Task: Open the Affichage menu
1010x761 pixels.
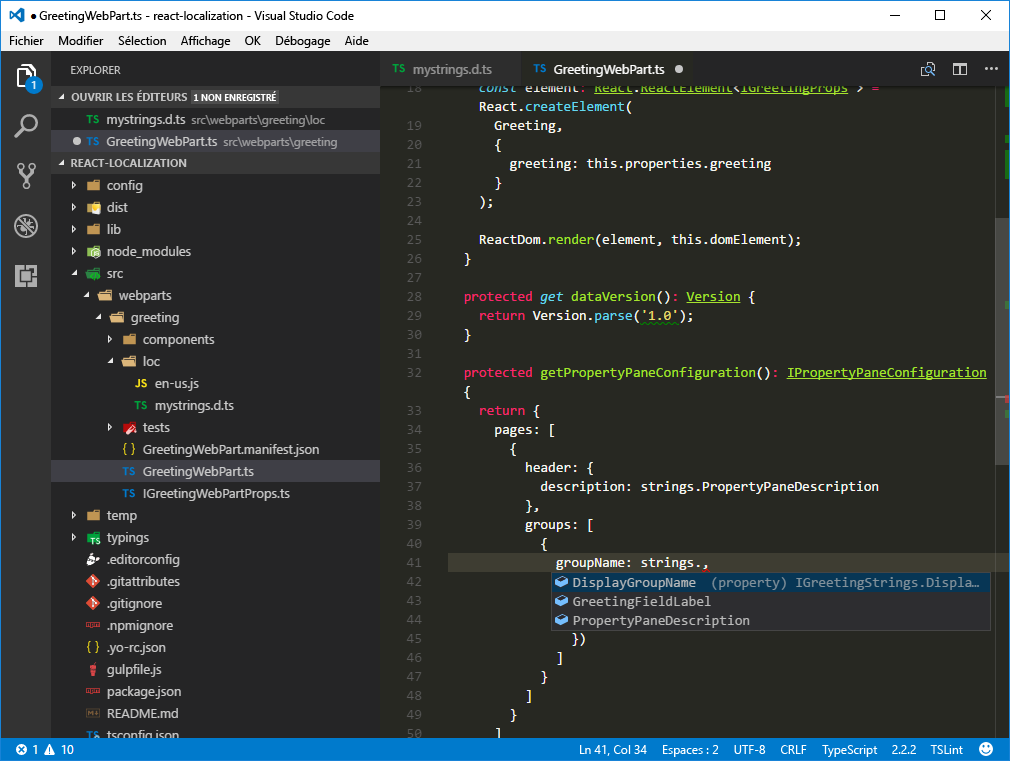Action: [x=205, y=41]
